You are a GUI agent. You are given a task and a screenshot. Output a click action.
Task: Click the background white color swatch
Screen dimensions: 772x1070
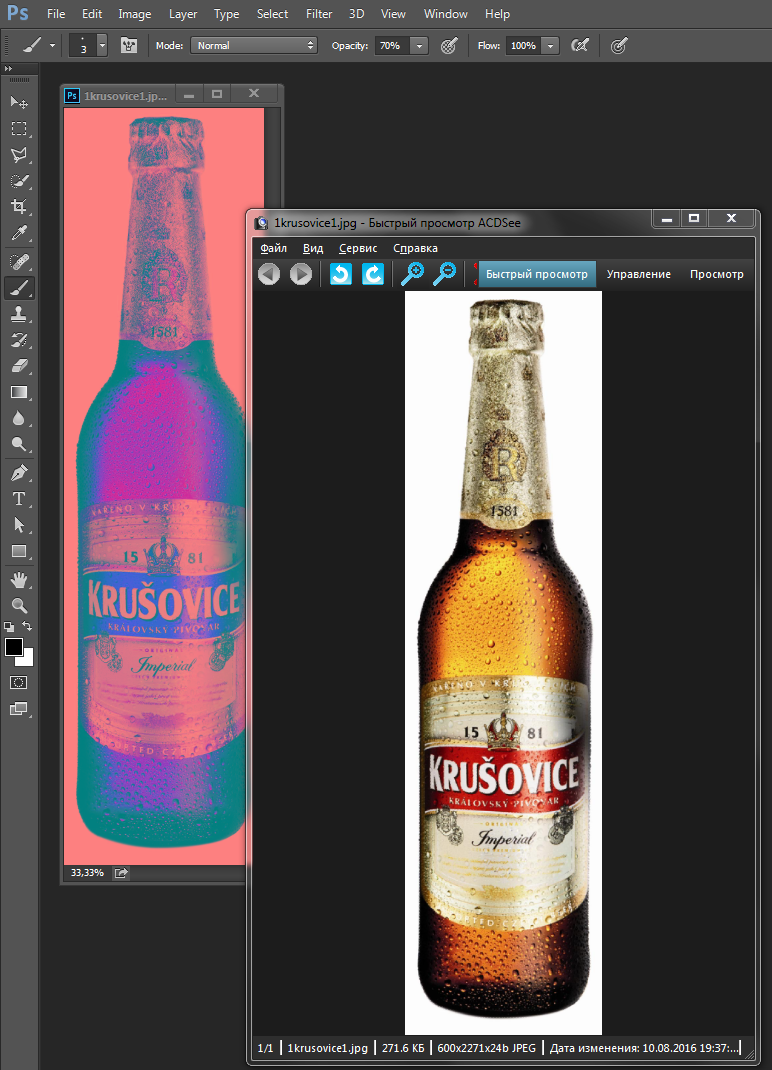coord(28,660)
